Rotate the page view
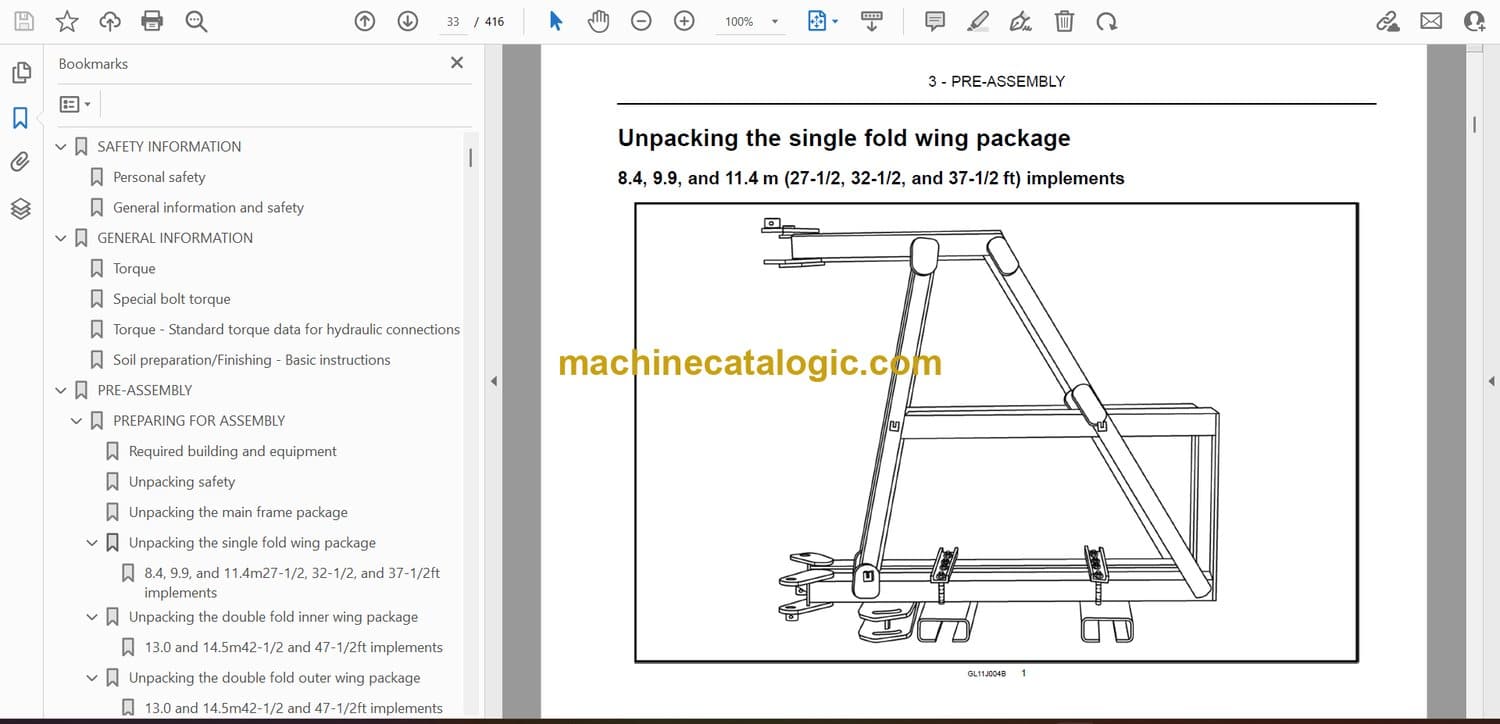This screenshot has width=1500, height=724. [1106, 21]
